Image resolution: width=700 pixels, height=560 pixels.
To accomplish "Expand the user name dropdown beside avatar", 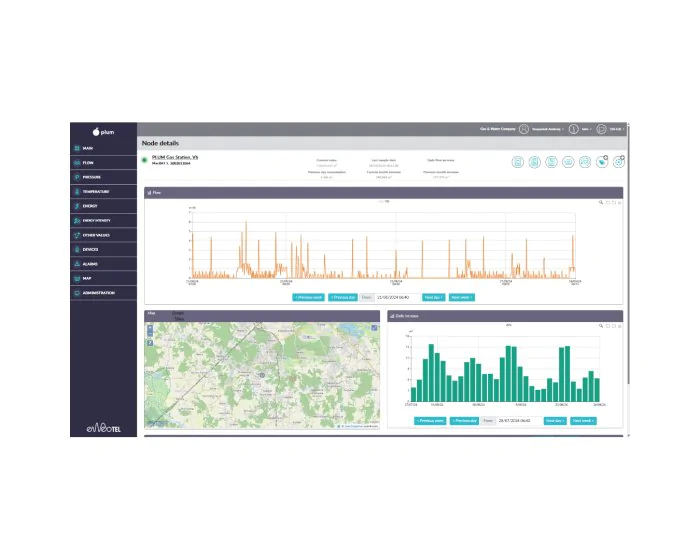I will click(x=548, y=129).
